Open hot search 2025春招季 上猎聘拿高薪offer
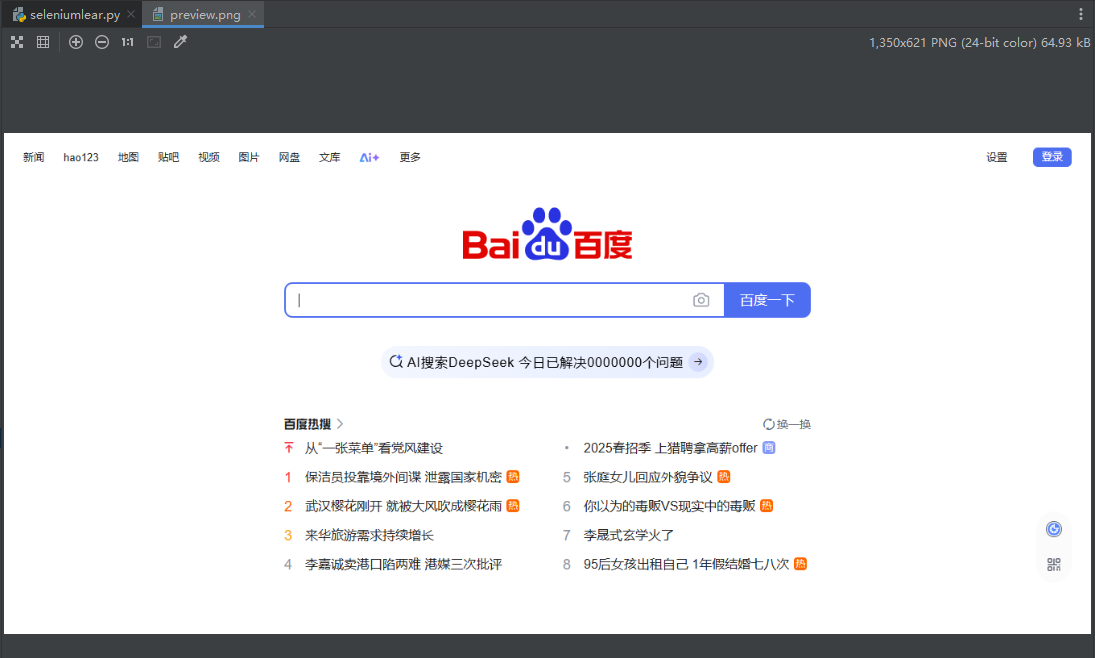The width and height of the screenshot is (1095, 658). pos(670,448)
